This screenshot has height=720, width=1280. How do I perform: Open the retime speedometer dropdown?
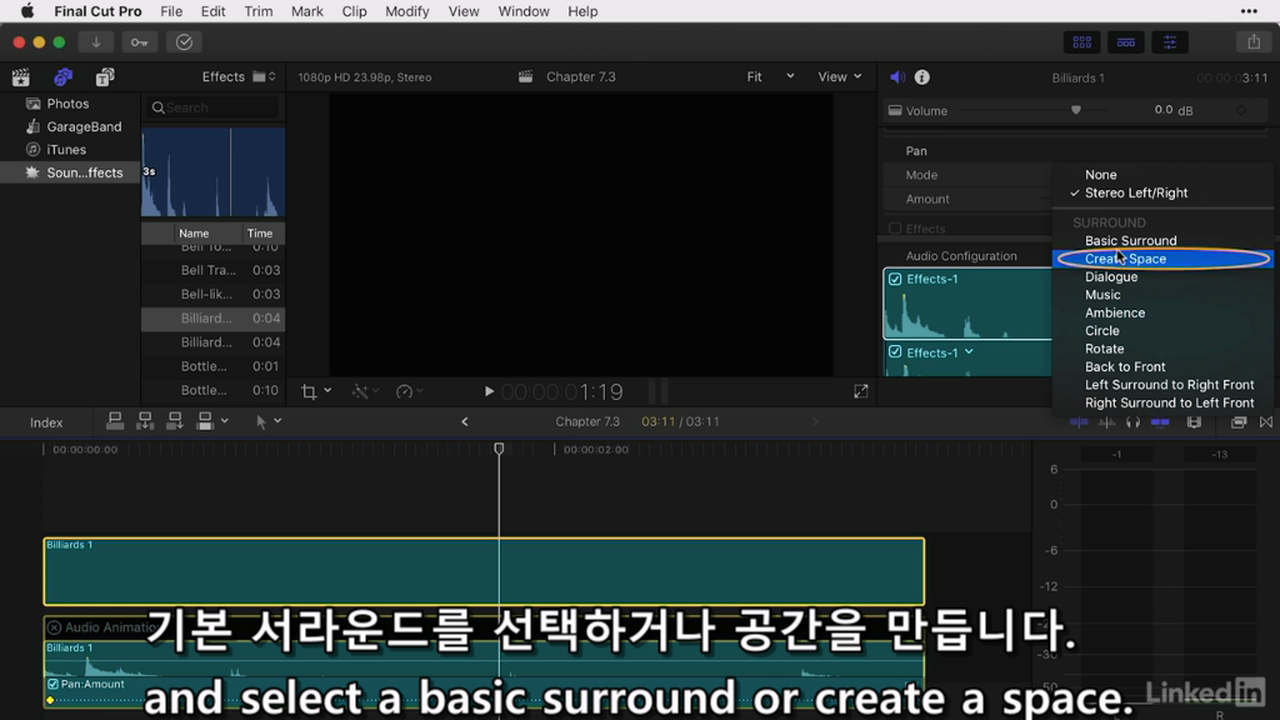click(x=410, y=391)
